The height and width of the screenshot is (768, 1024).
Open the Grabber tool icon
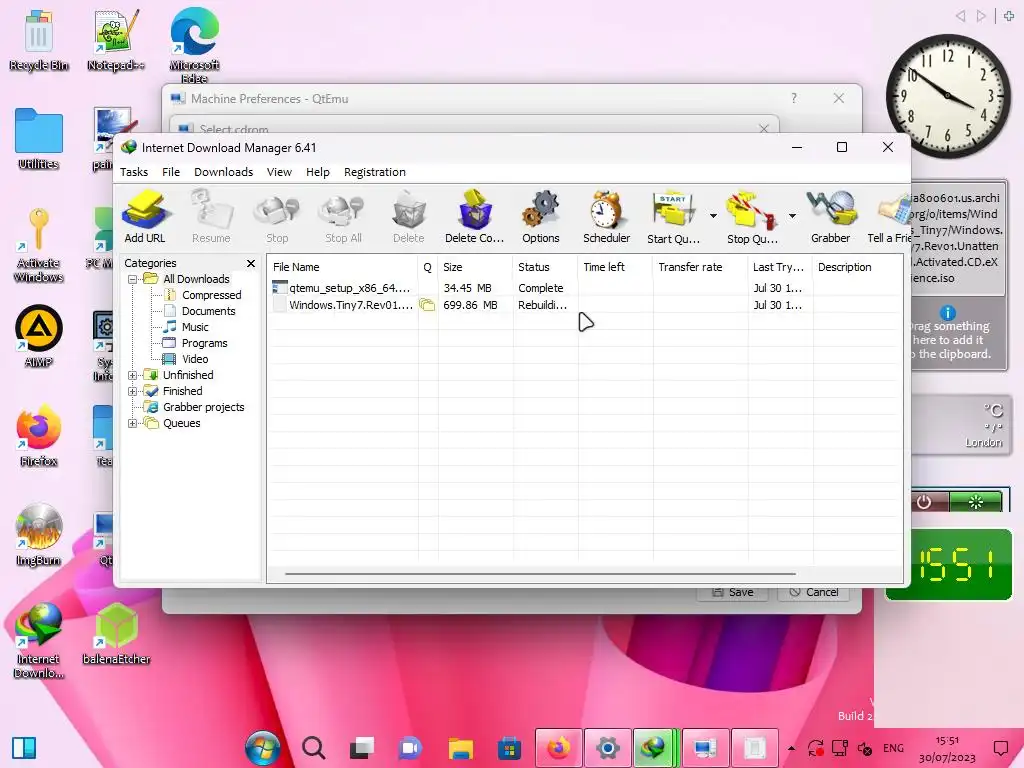pyautogui.click(x=831, y=217)
